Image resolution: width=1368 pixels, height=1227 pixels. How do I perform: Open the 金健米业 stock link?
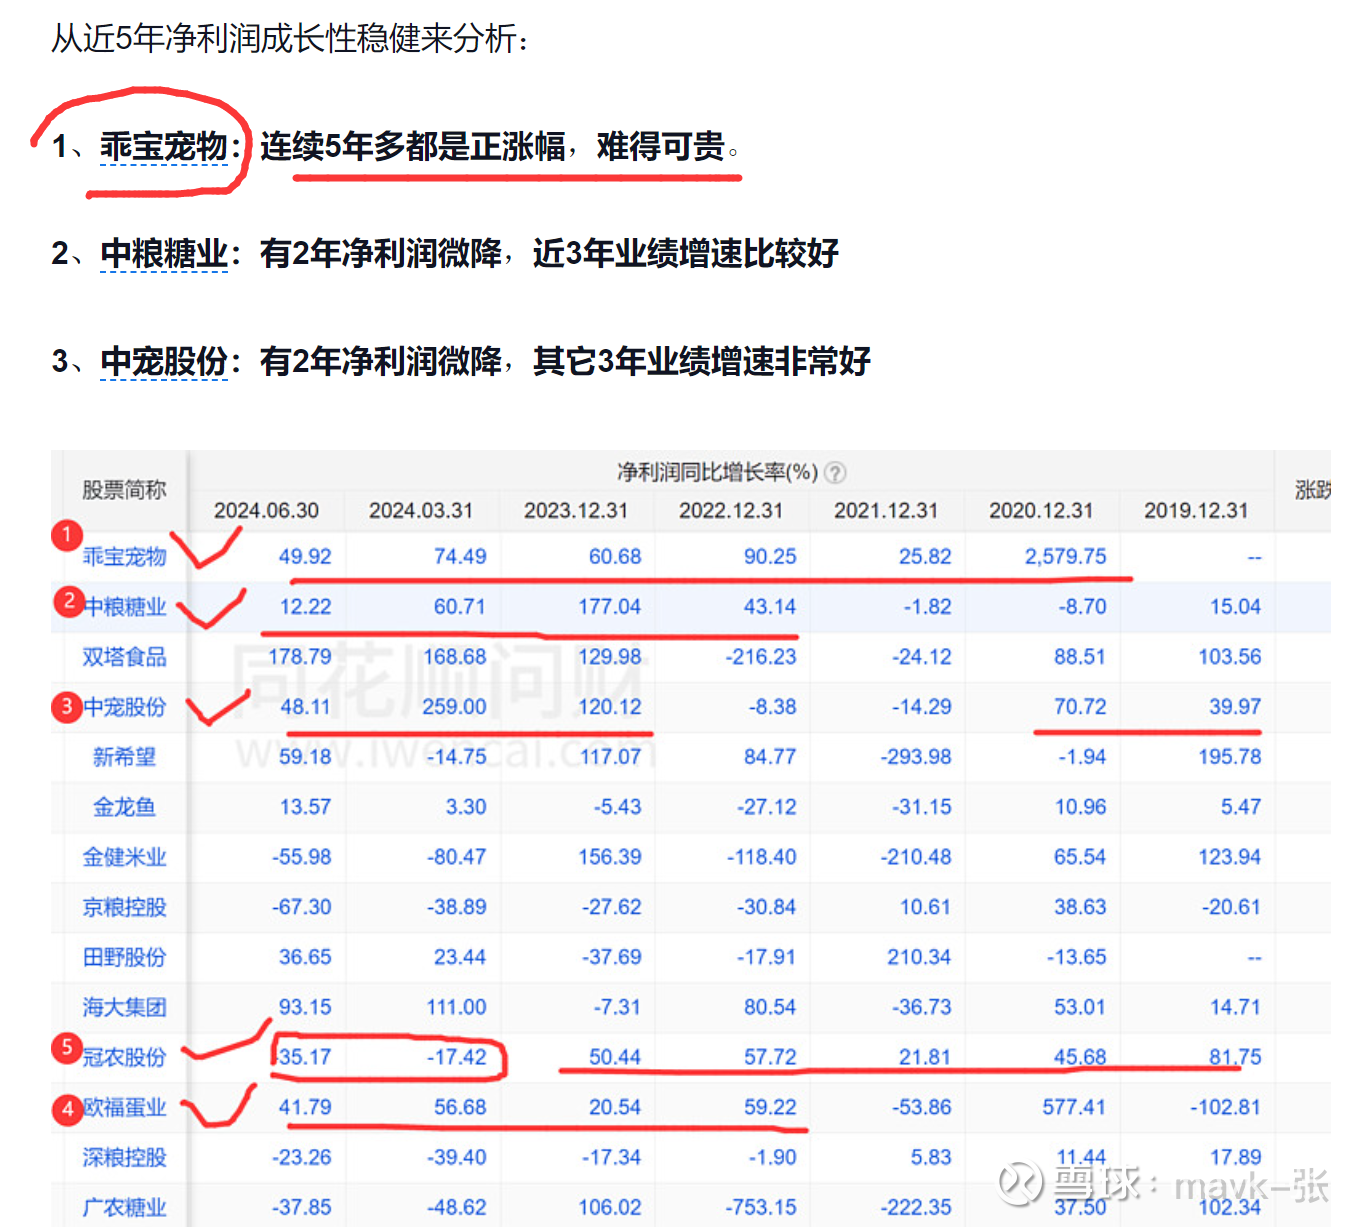124,856
